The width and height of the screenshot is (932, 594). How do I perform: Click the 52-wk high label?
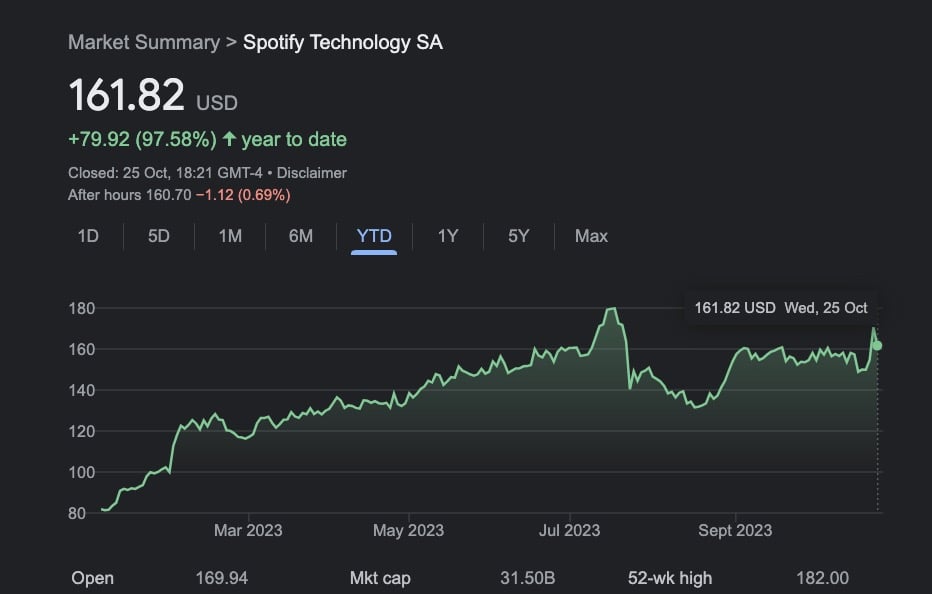[669, 578]
